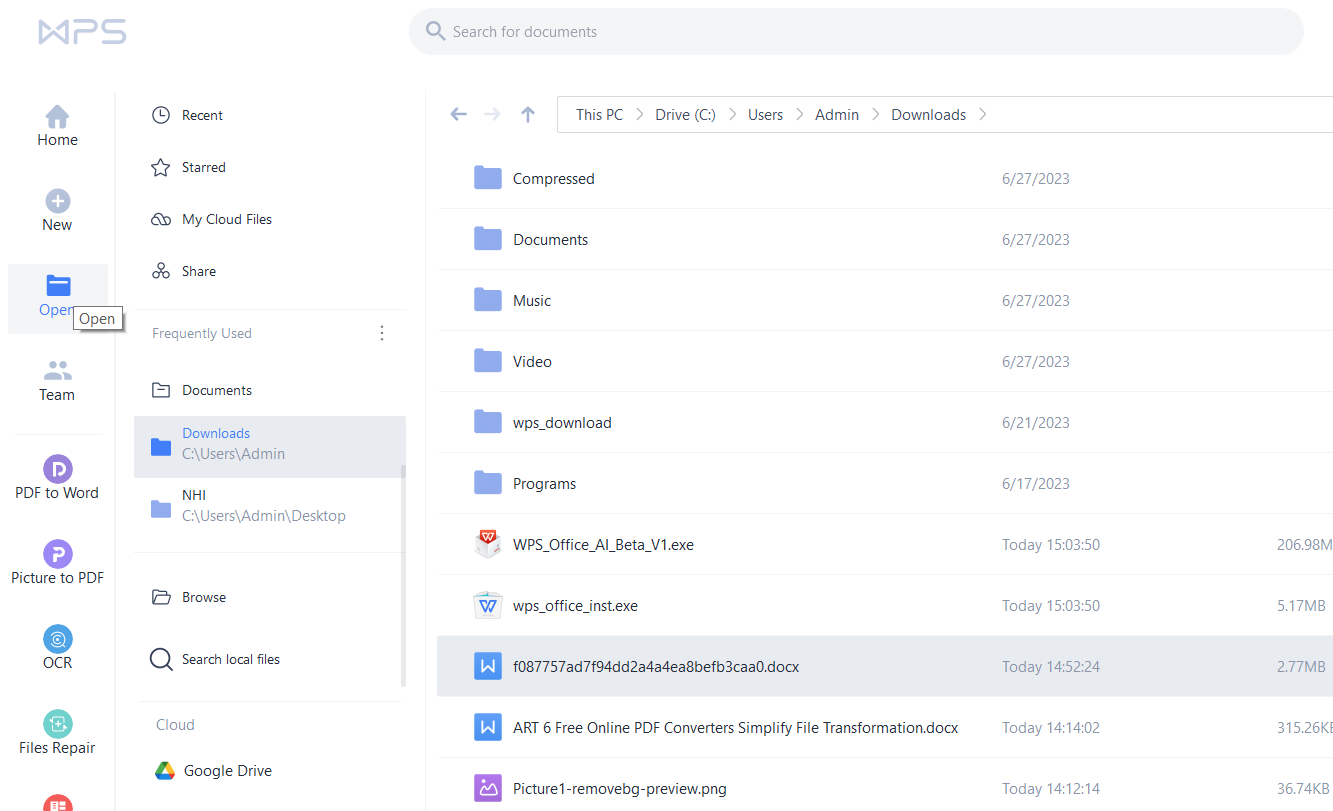This screenshot has height=811, width=1333.
Task: Go back to previous folder
Action: tap(459, 115)
